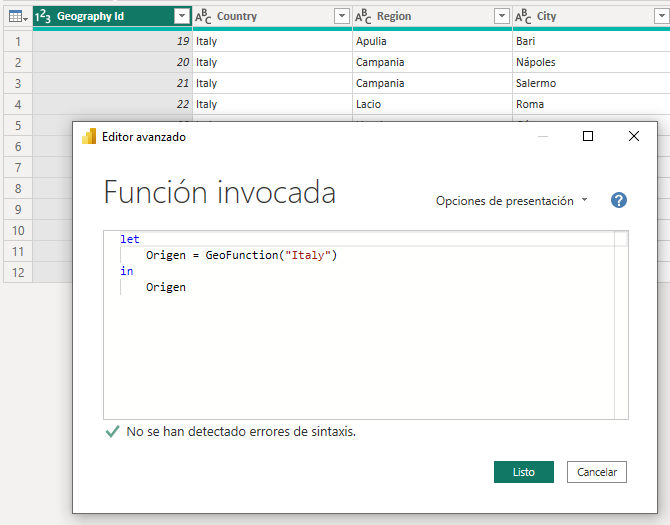
Task: Click the Power BI logo in dialog title
Action: click(x=89, y=137)
